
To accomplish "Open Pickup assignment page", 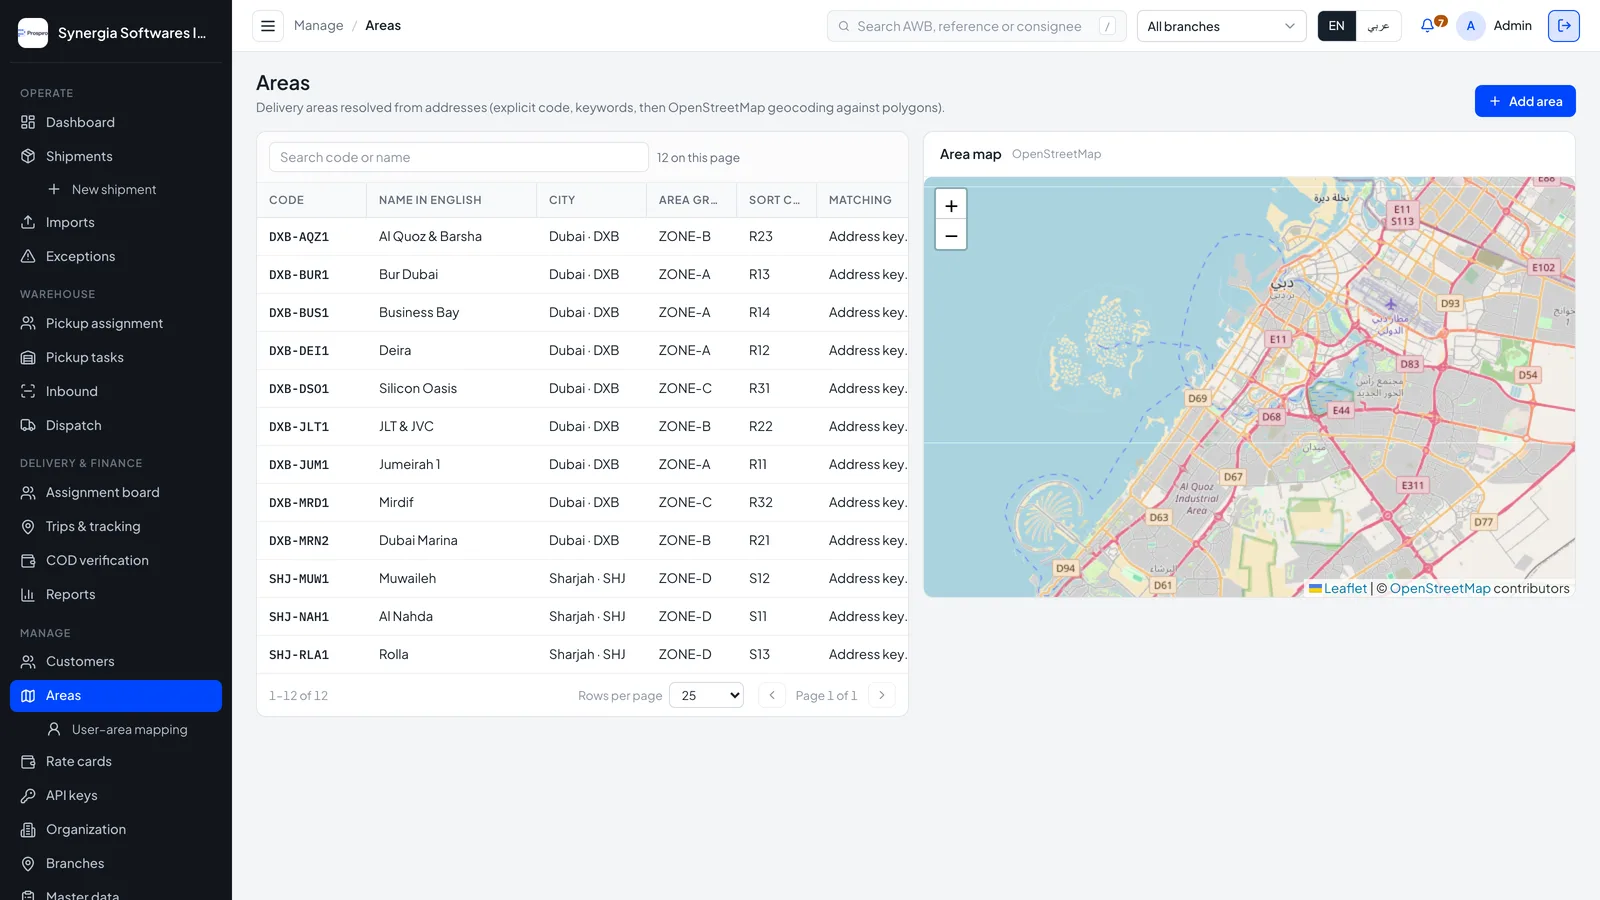I will pos(116,323).
